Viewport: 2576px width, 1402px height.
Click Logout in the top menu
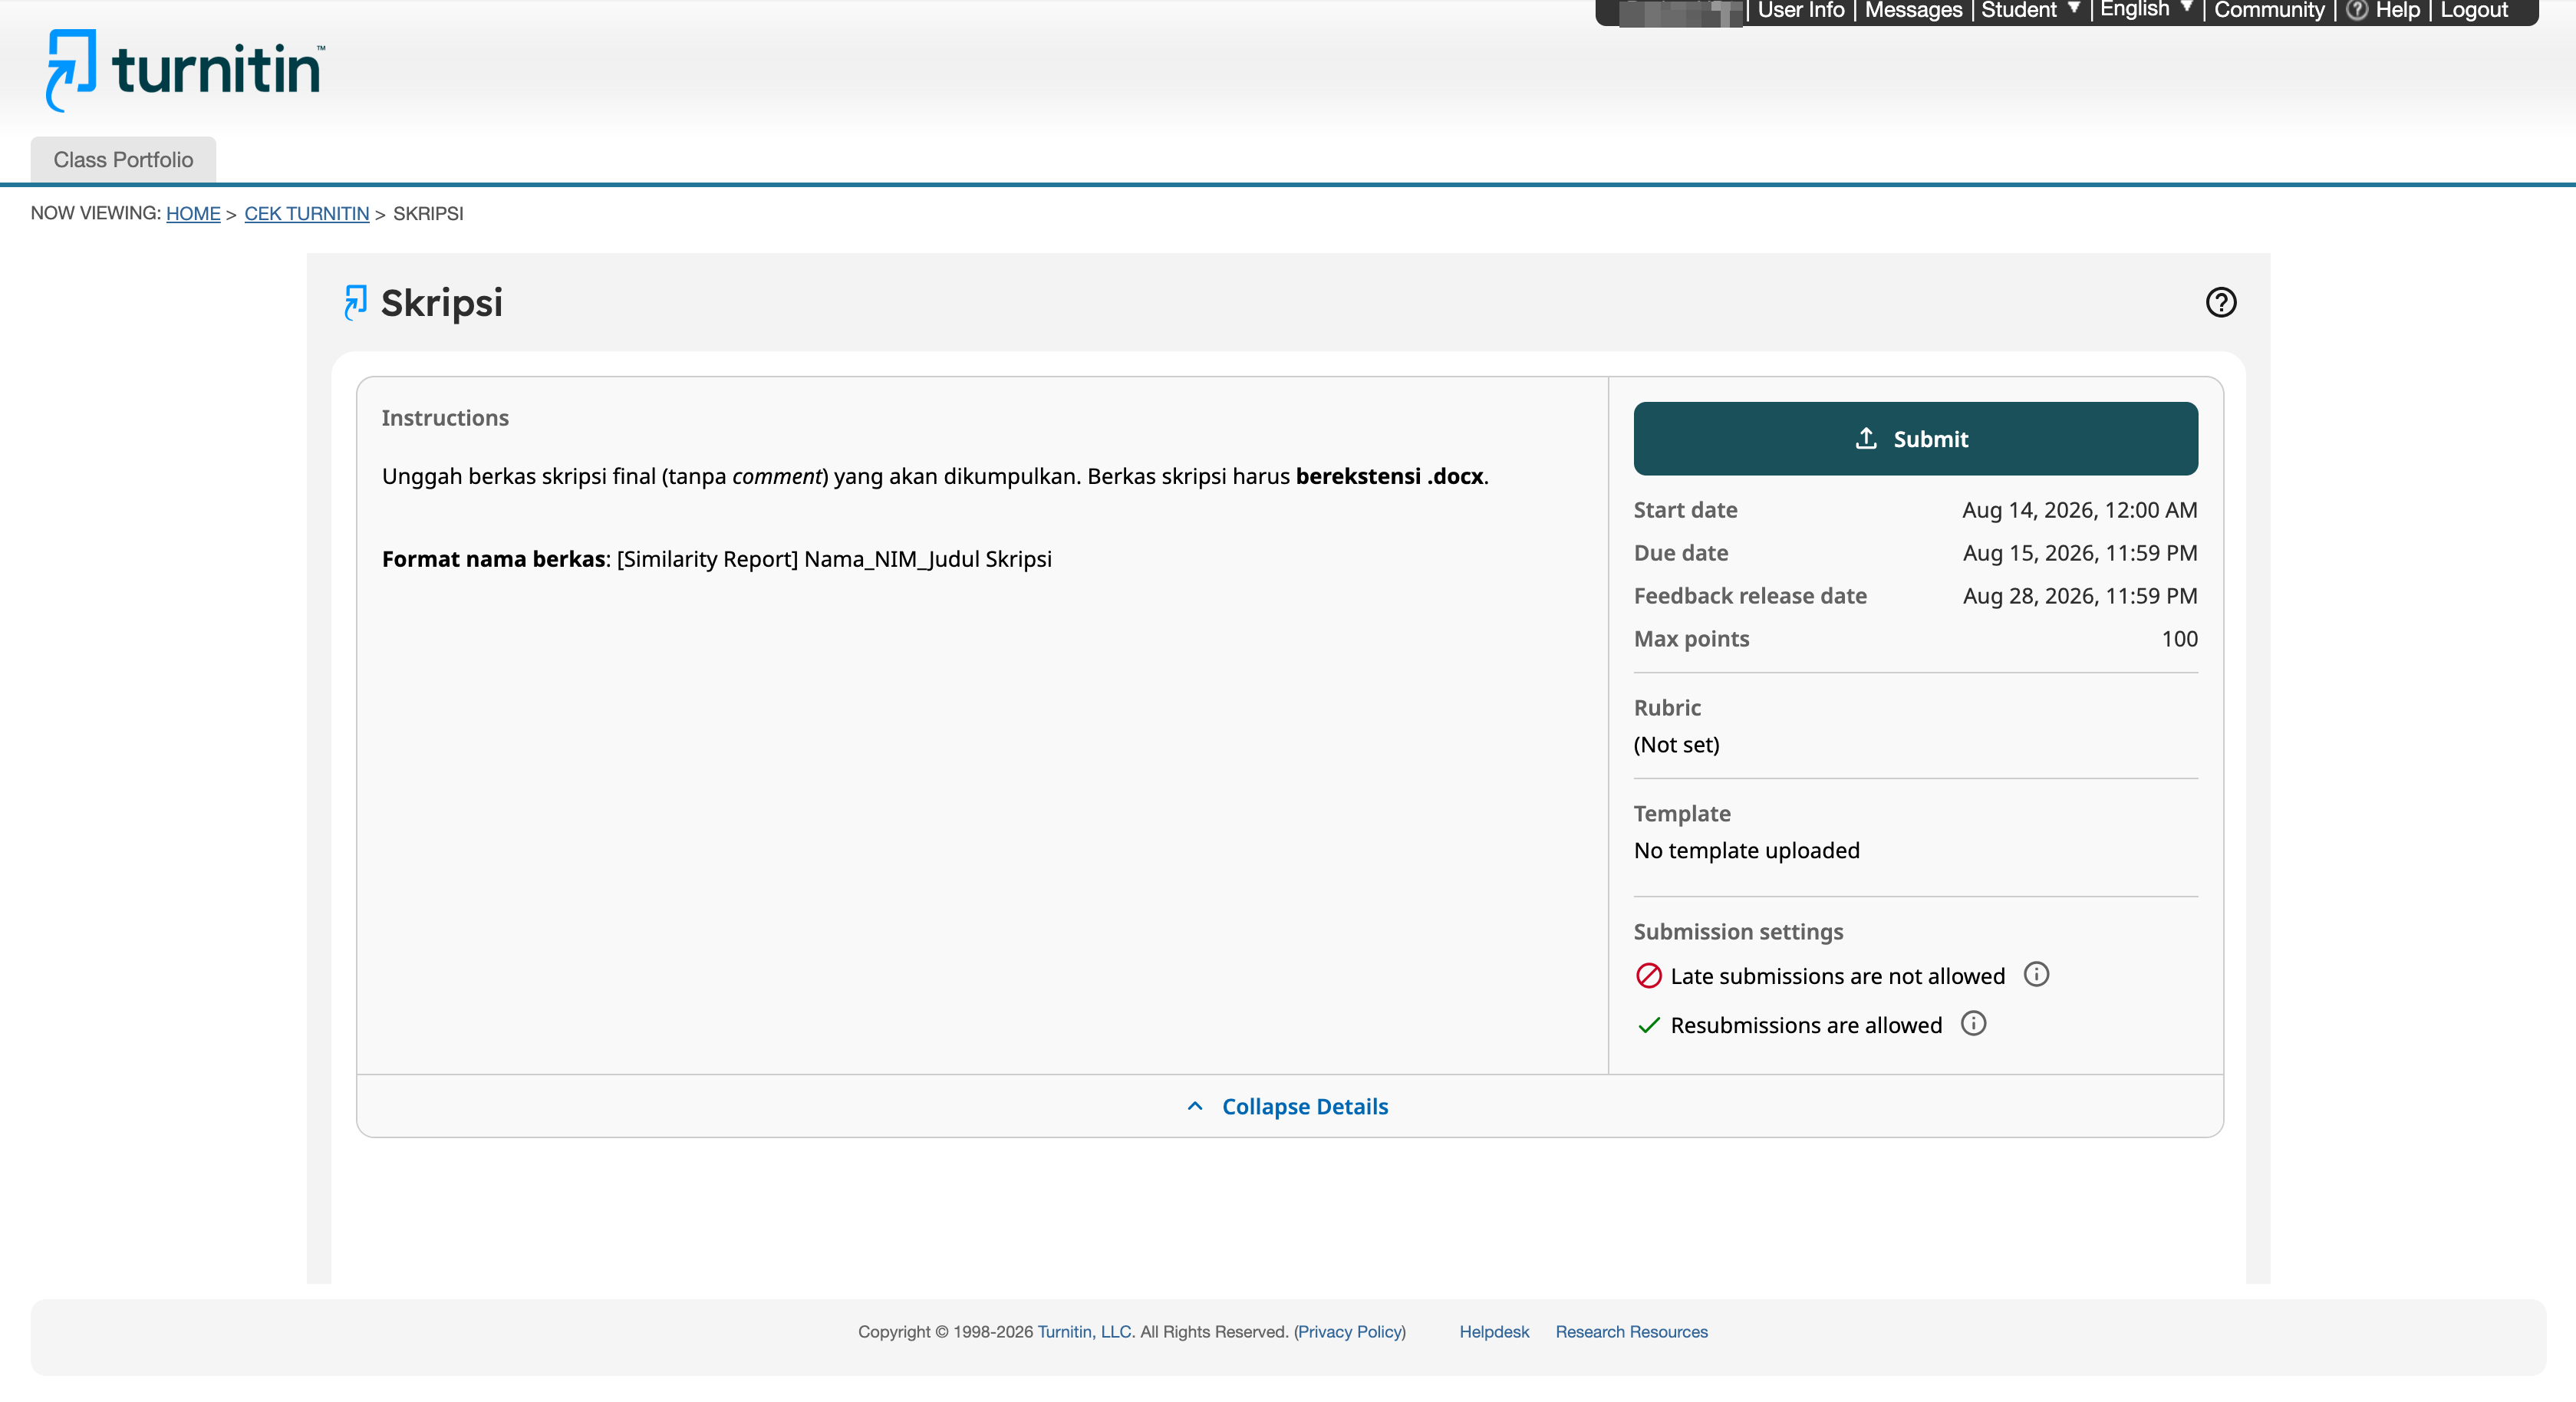[2474, 10]
